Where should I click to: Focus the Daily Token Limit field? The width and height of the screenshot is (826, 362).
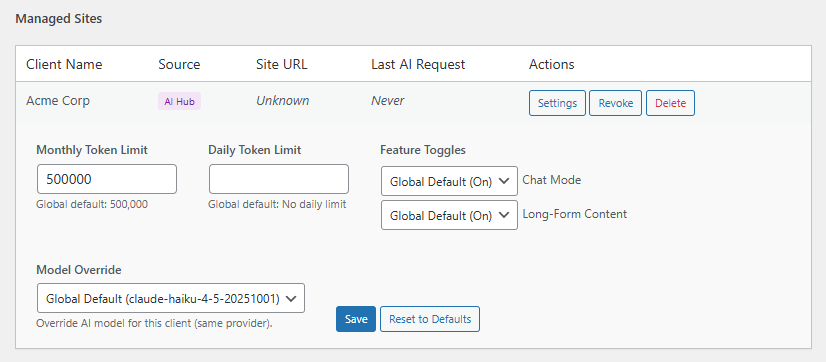[279, 179]
